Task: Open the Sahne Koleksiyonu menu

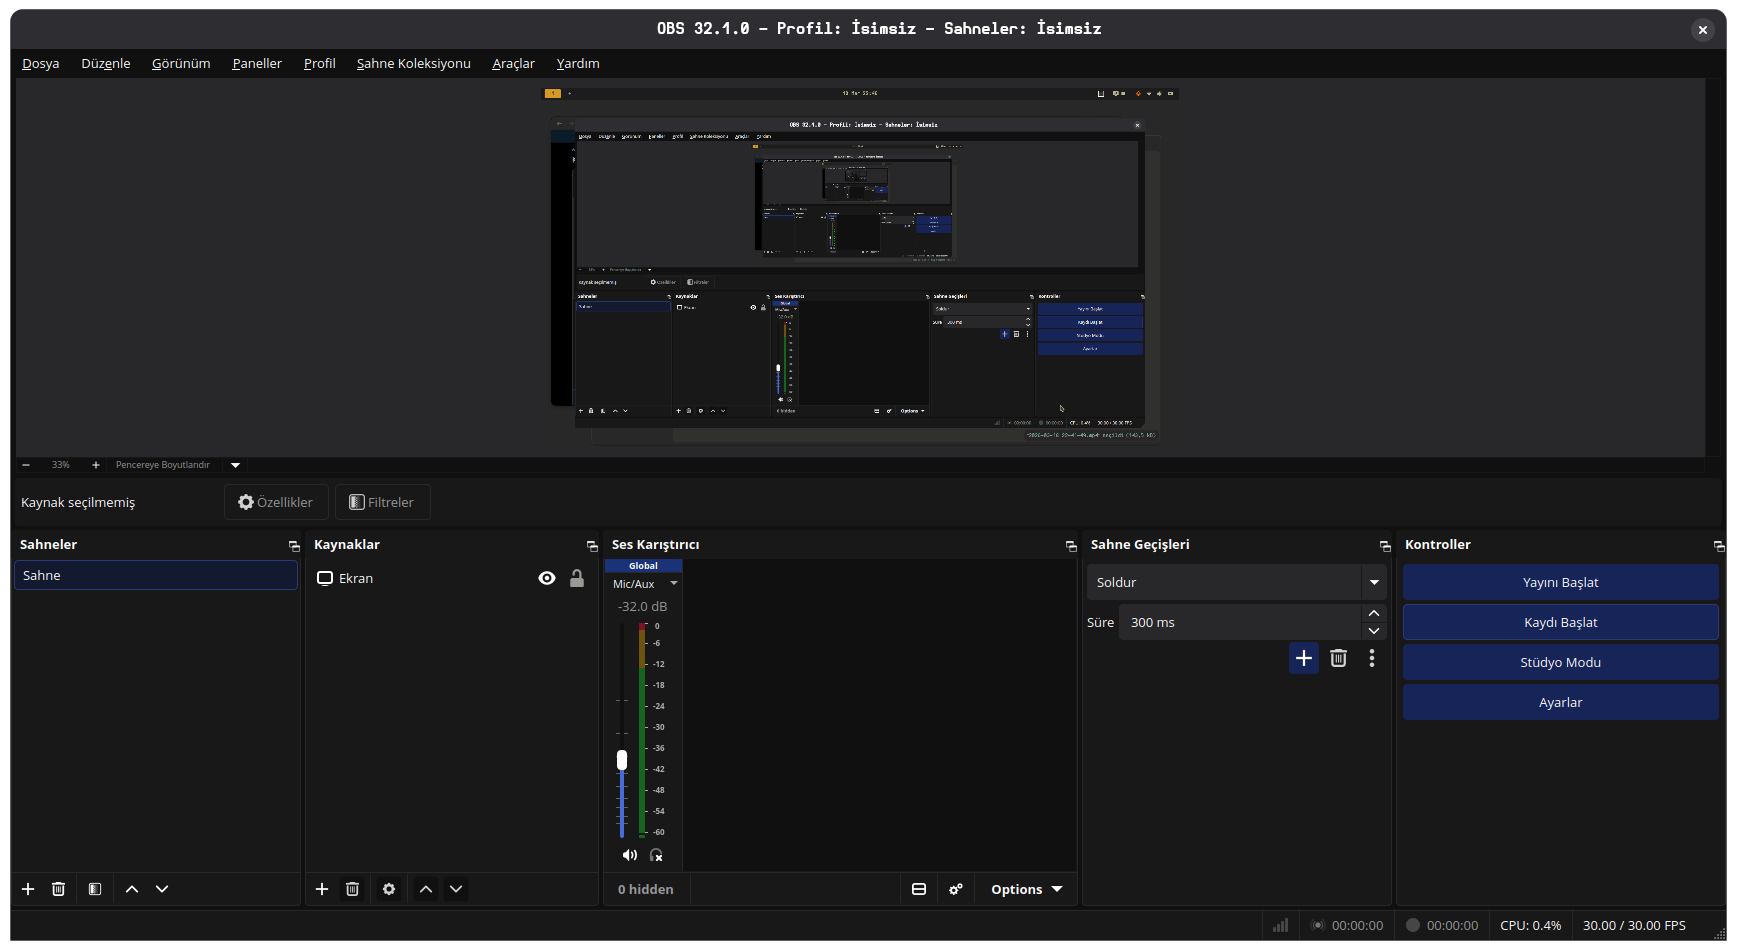Action: (x=414, y=63)
